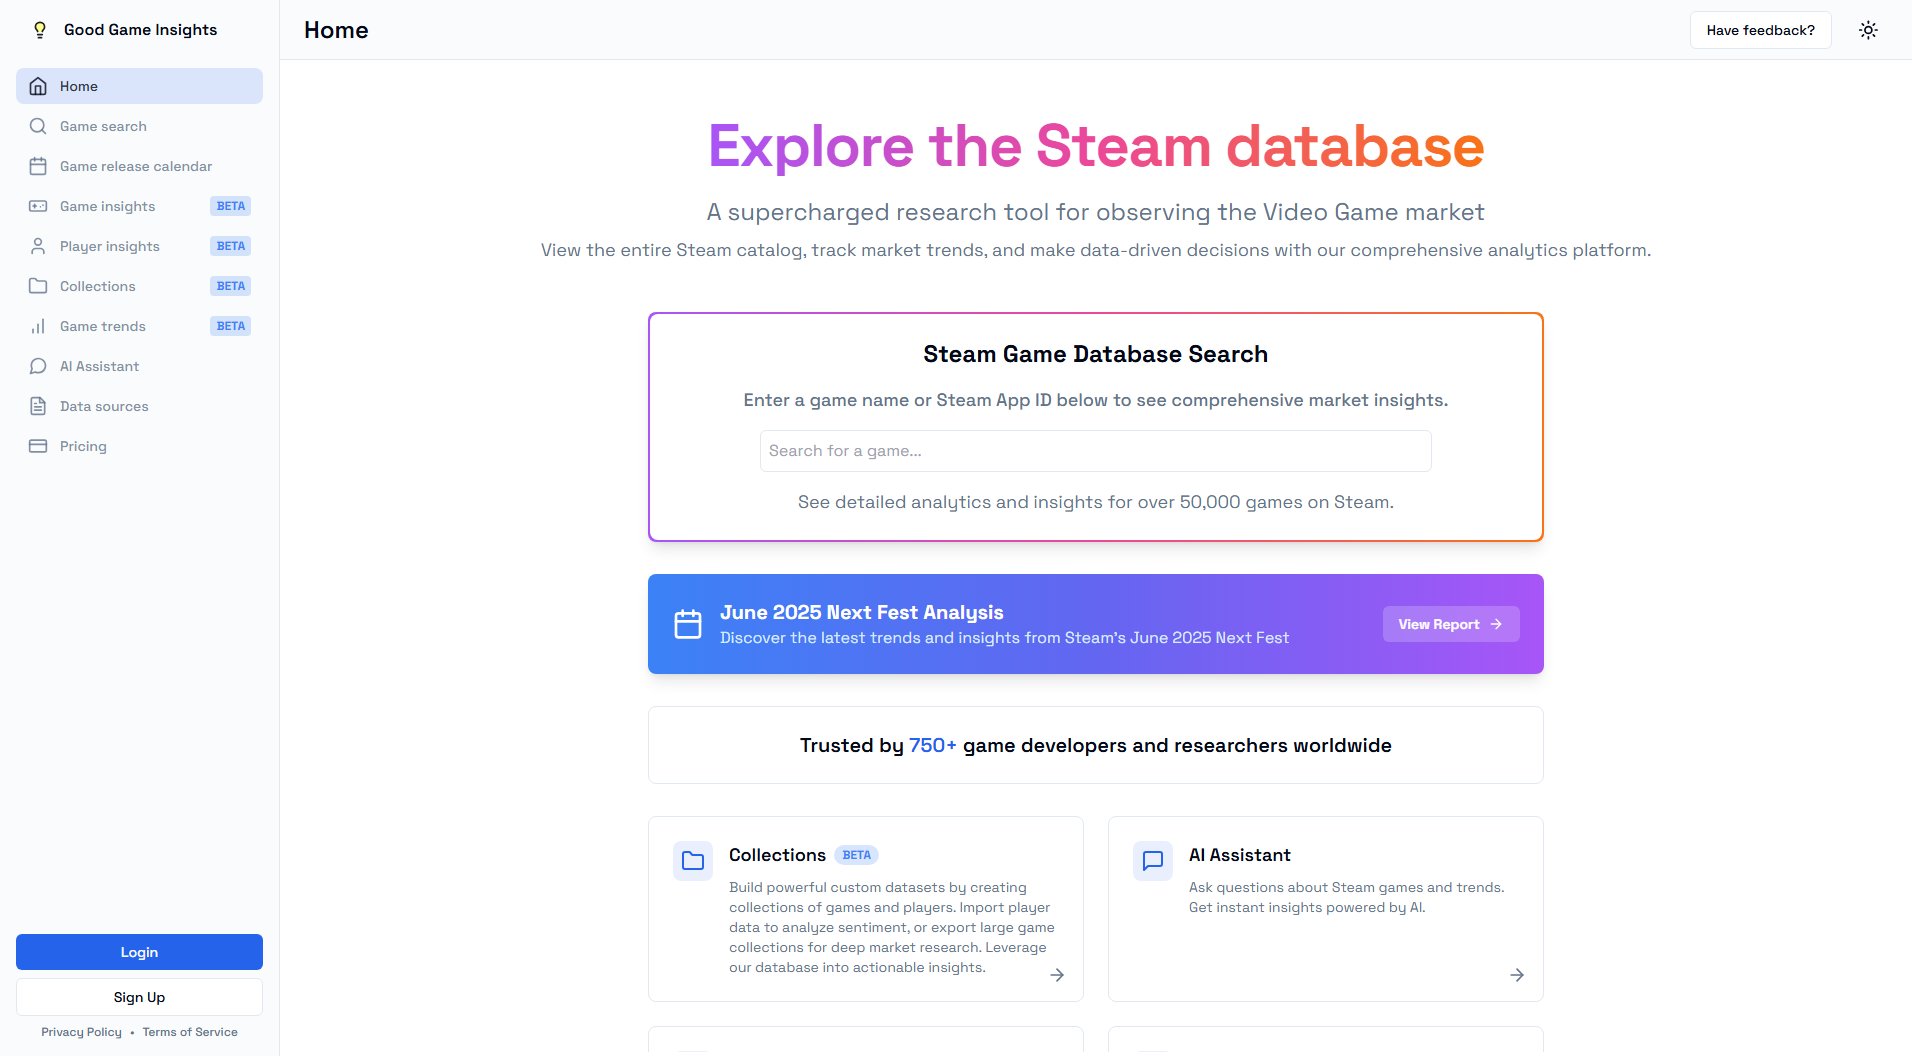Click the lightbulb logo icon

(x=40, y=30)
